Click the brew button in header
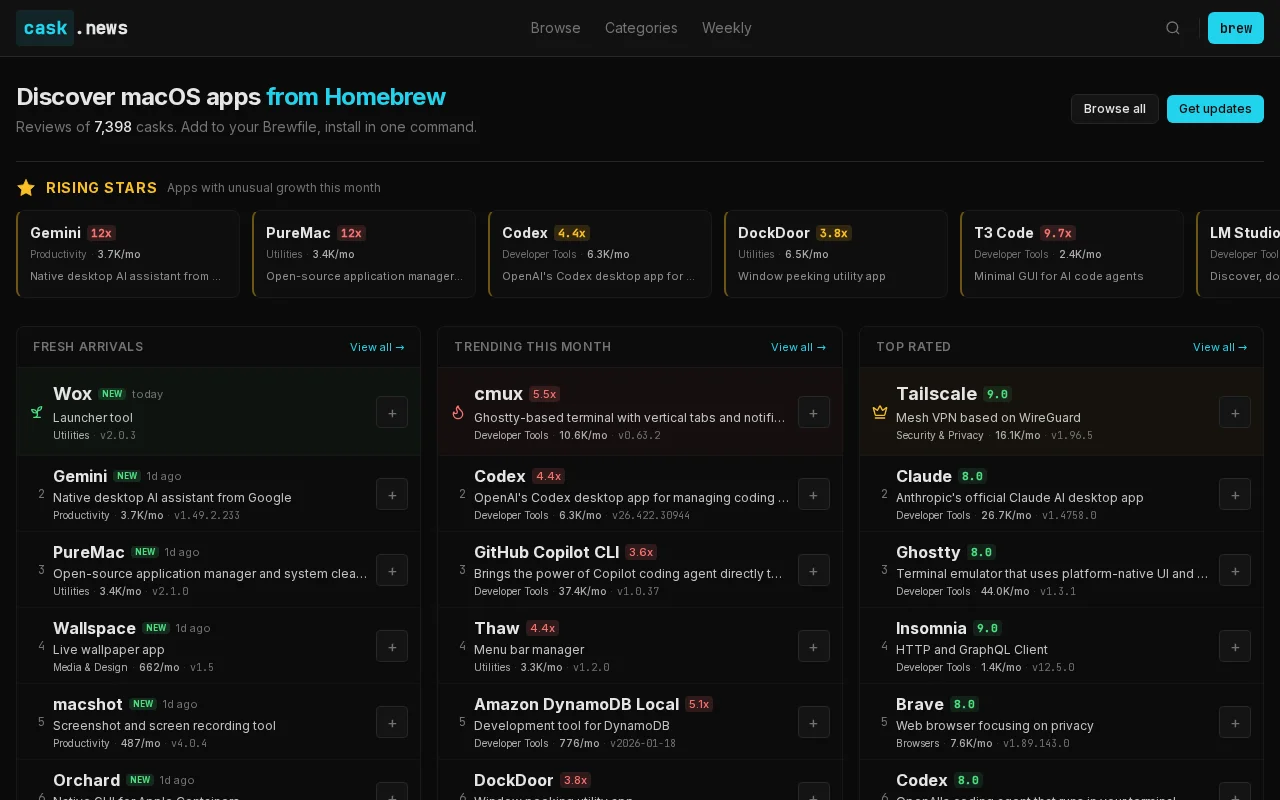Image resolution: width=1280 pixels, height=800 pixels. point(1236,28)
